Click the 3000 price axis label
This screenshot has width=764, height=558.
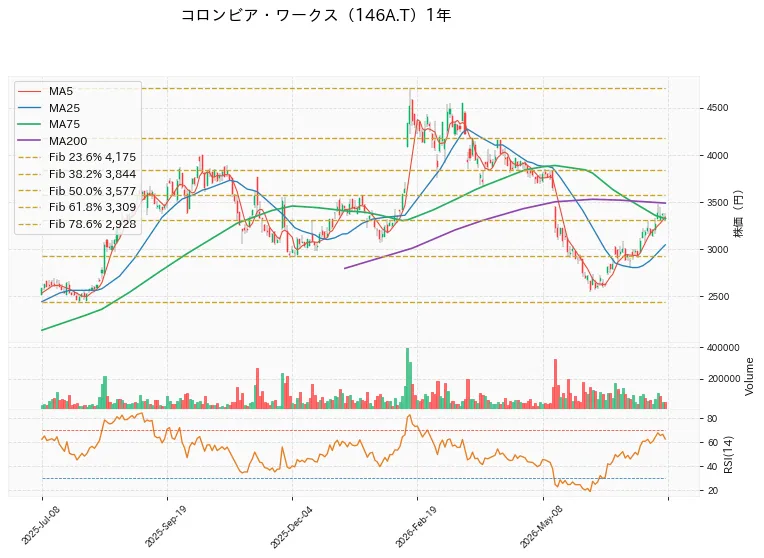point(717,250)
